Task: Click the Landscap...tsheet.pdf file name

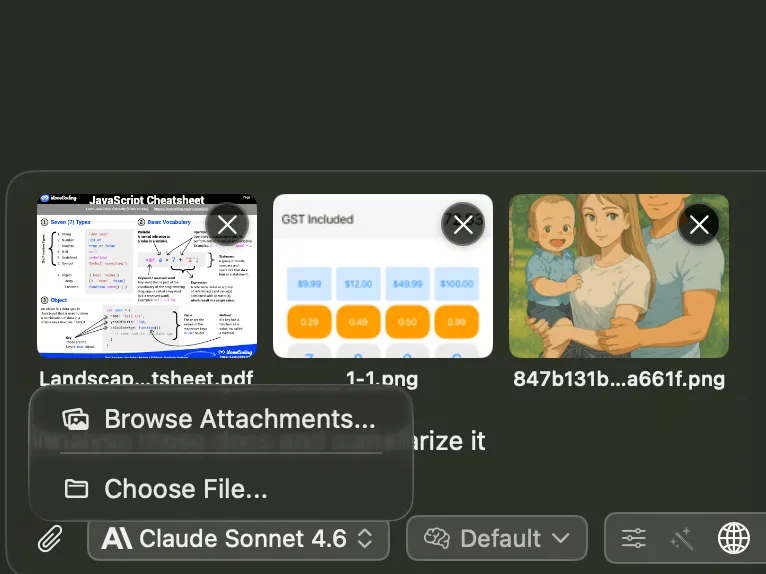Action: click(x=147, y=379)
